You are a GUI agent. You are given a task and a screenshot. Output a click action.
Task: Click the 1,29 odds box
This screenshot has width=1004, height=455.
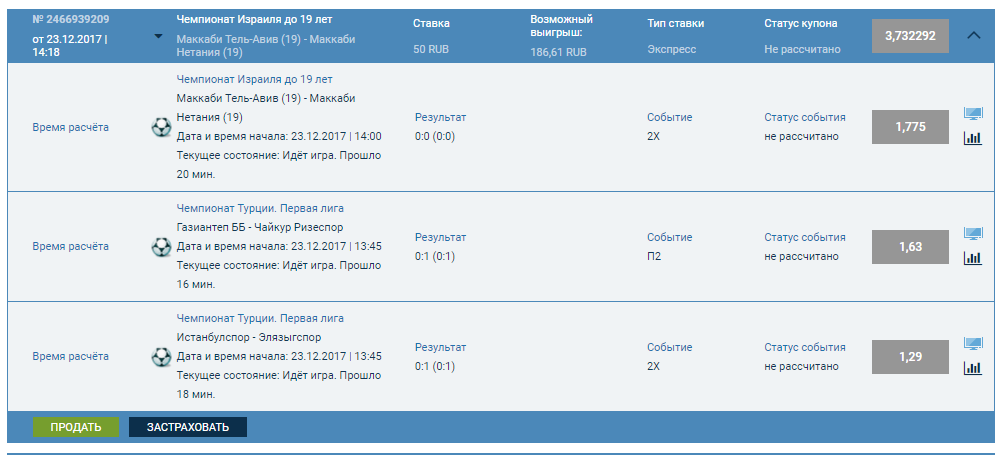910,356
